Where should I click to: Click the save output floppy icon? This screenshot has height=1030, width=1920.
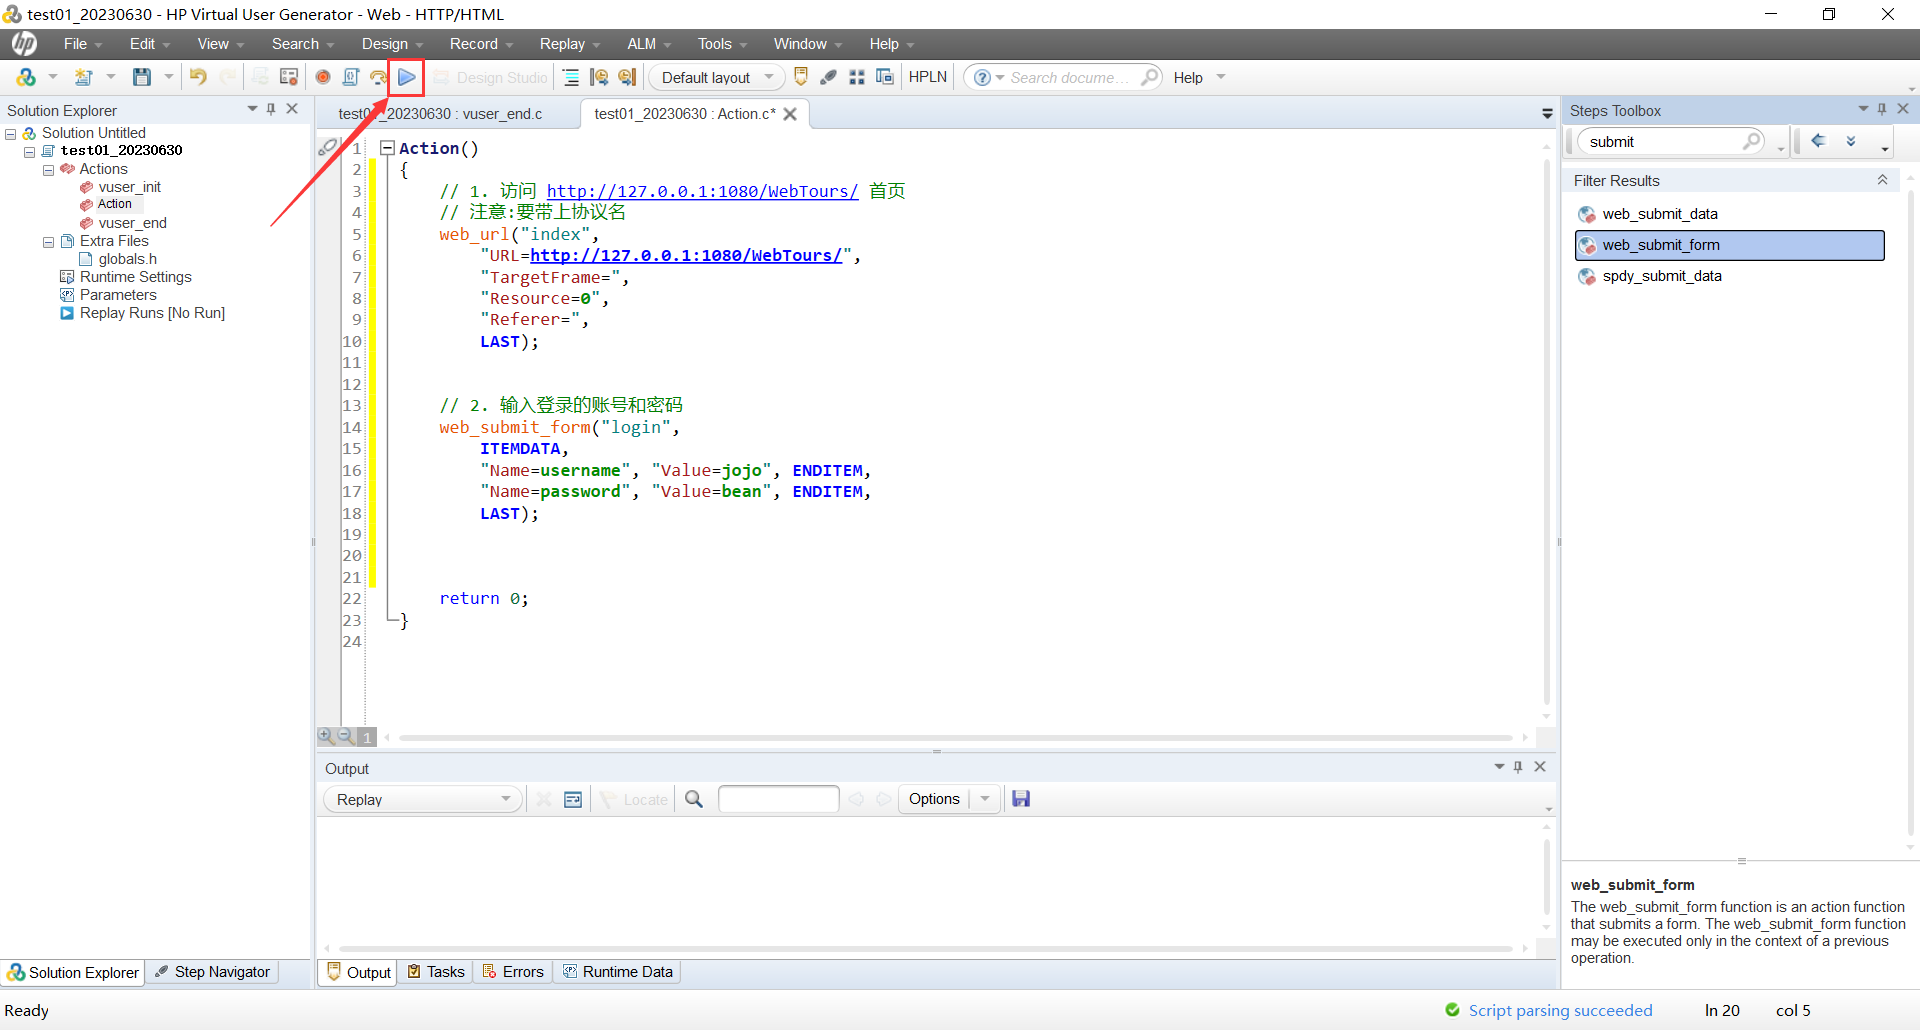pyautogui.click(x=1021, y=799)
